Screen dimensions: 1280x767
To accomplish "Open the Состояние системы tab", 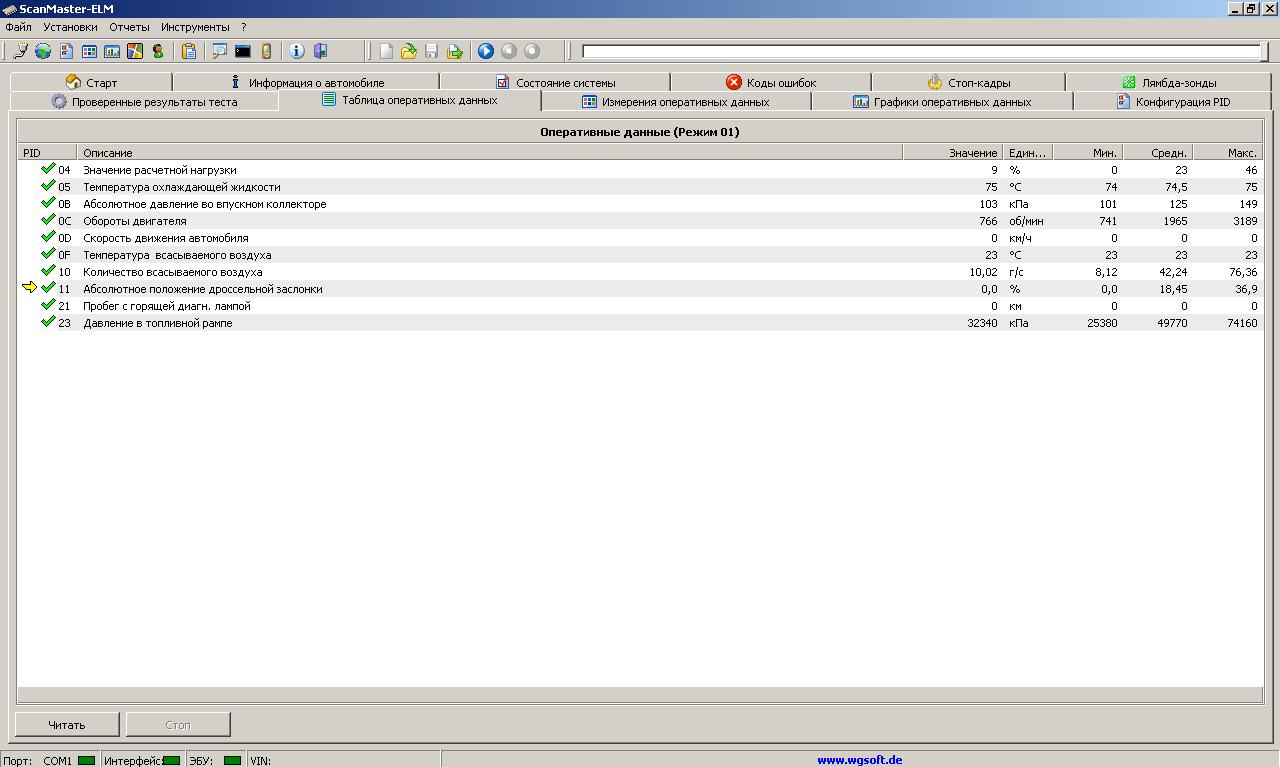I will pyautogui.click(x=555, y=82).
